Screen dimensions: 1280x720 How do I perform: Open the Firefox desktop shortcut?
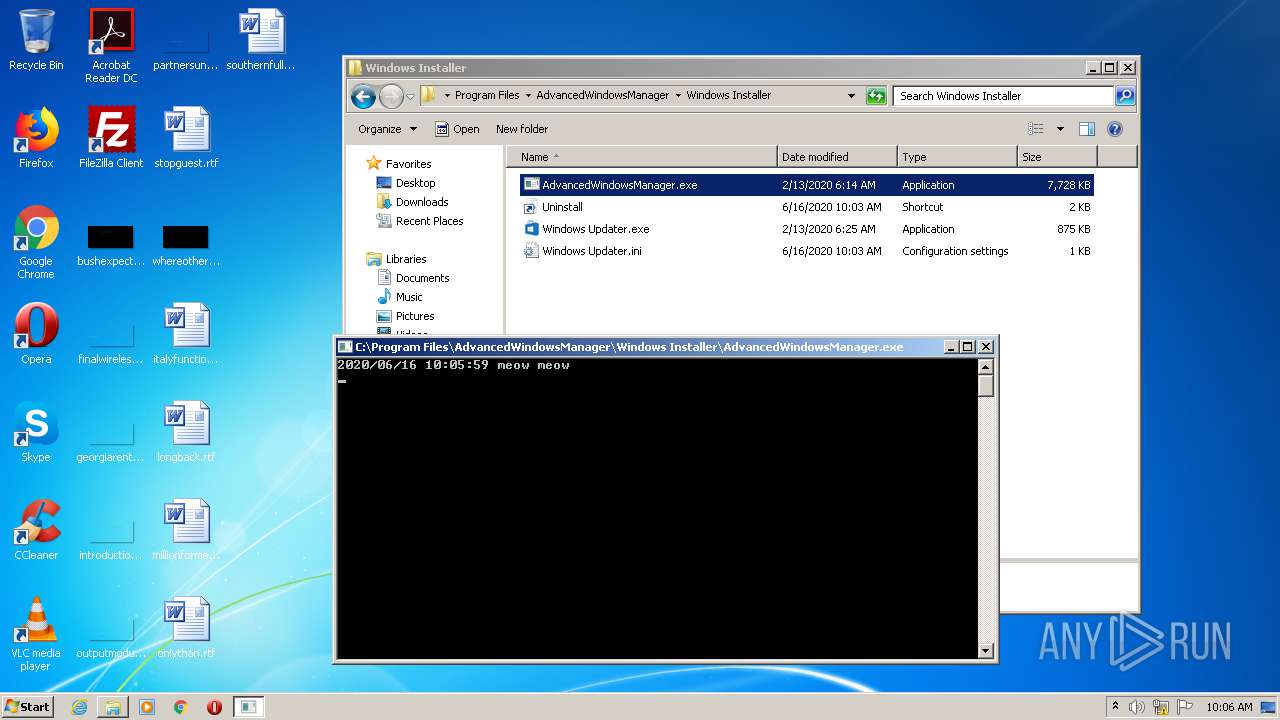pos(36,138)
